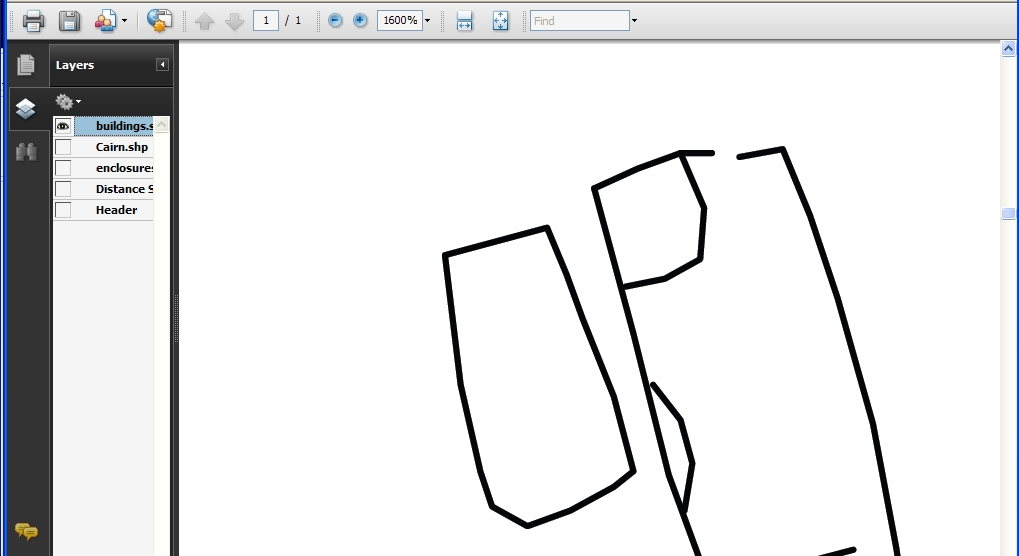This screenshot has width=1019, height=556.
Task: Open the zoom percentage dropdown arrow
Action: pos(428,21)
